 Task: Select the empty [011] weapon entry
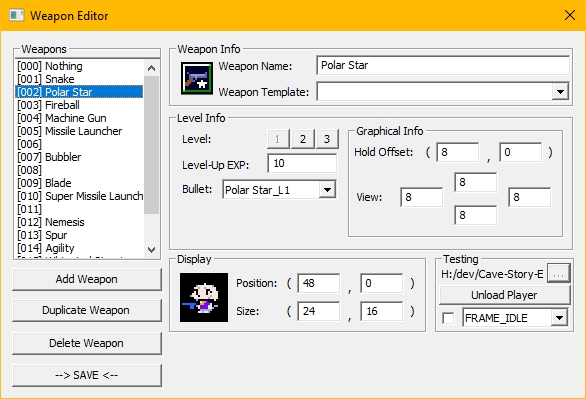coord(79,209)
